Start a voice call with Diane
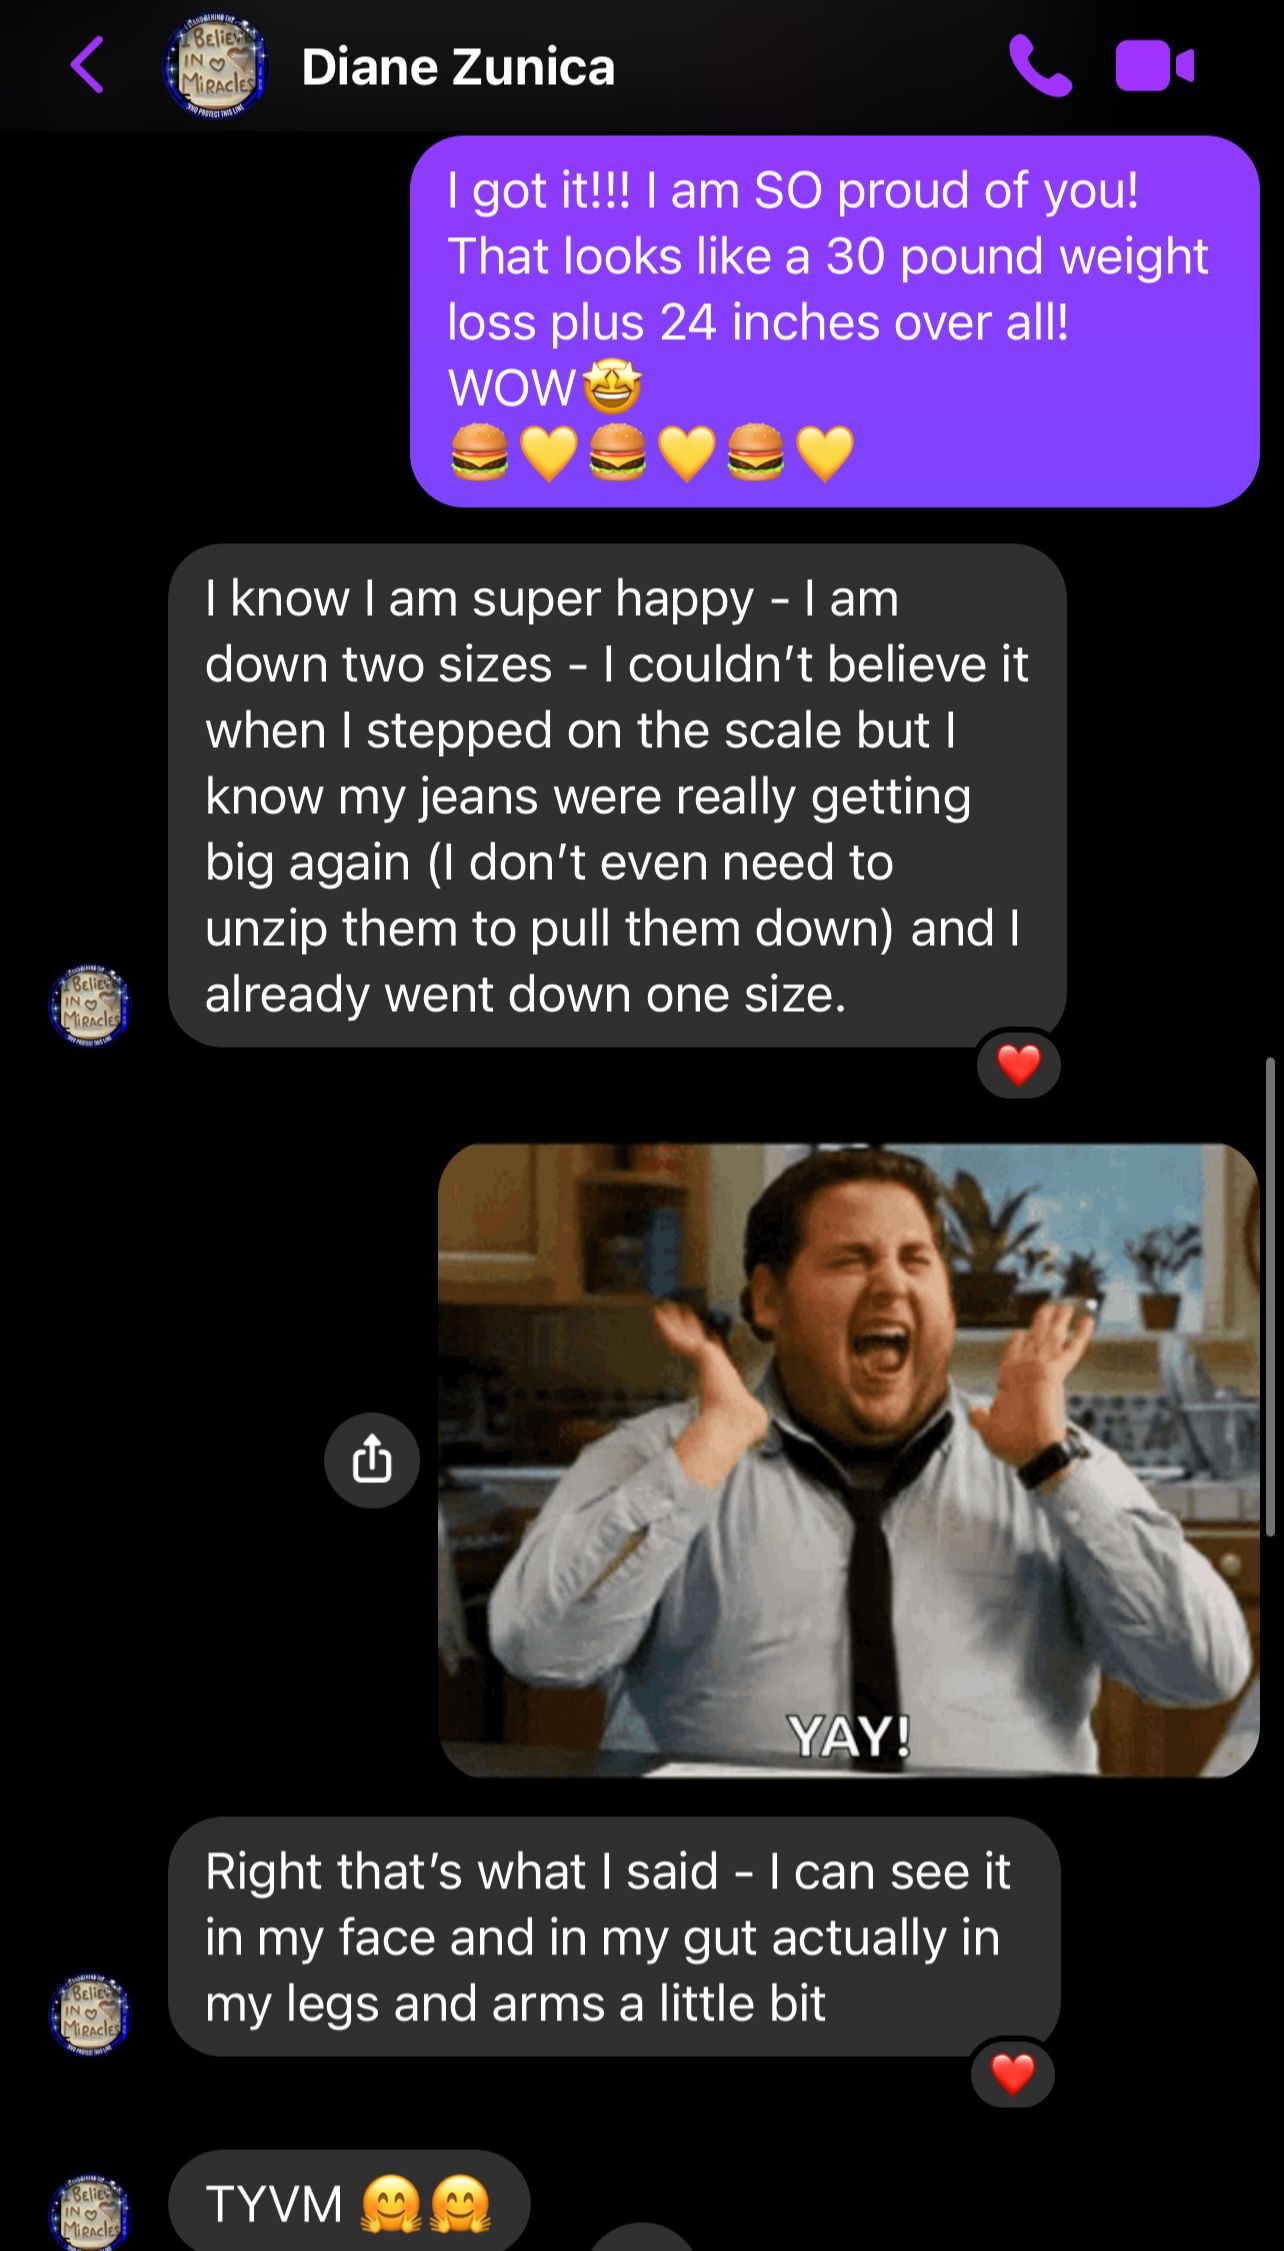Screen dimensions: 1284x2251 click(1040, 66)
